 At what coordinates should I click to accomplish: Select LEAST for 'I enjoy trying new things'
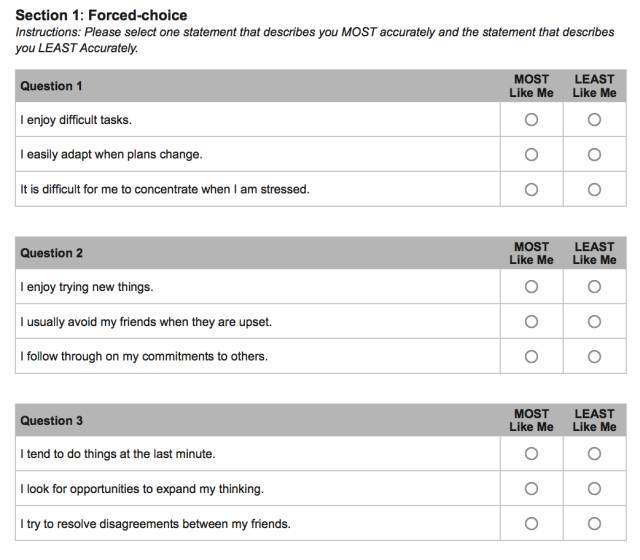(594, 287)
